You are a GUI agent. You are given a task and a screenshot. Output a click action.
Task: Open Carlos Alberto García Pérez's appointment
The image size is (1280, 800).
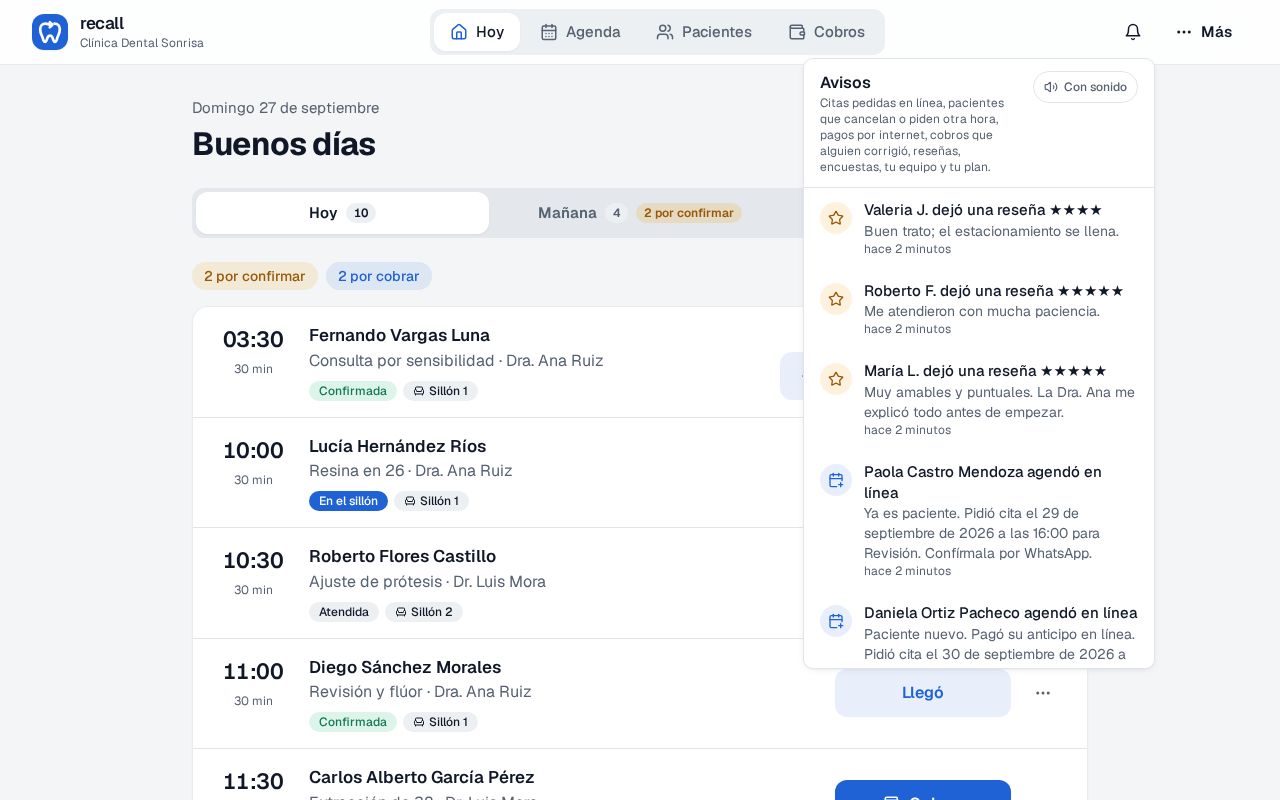tap(422, 777)
